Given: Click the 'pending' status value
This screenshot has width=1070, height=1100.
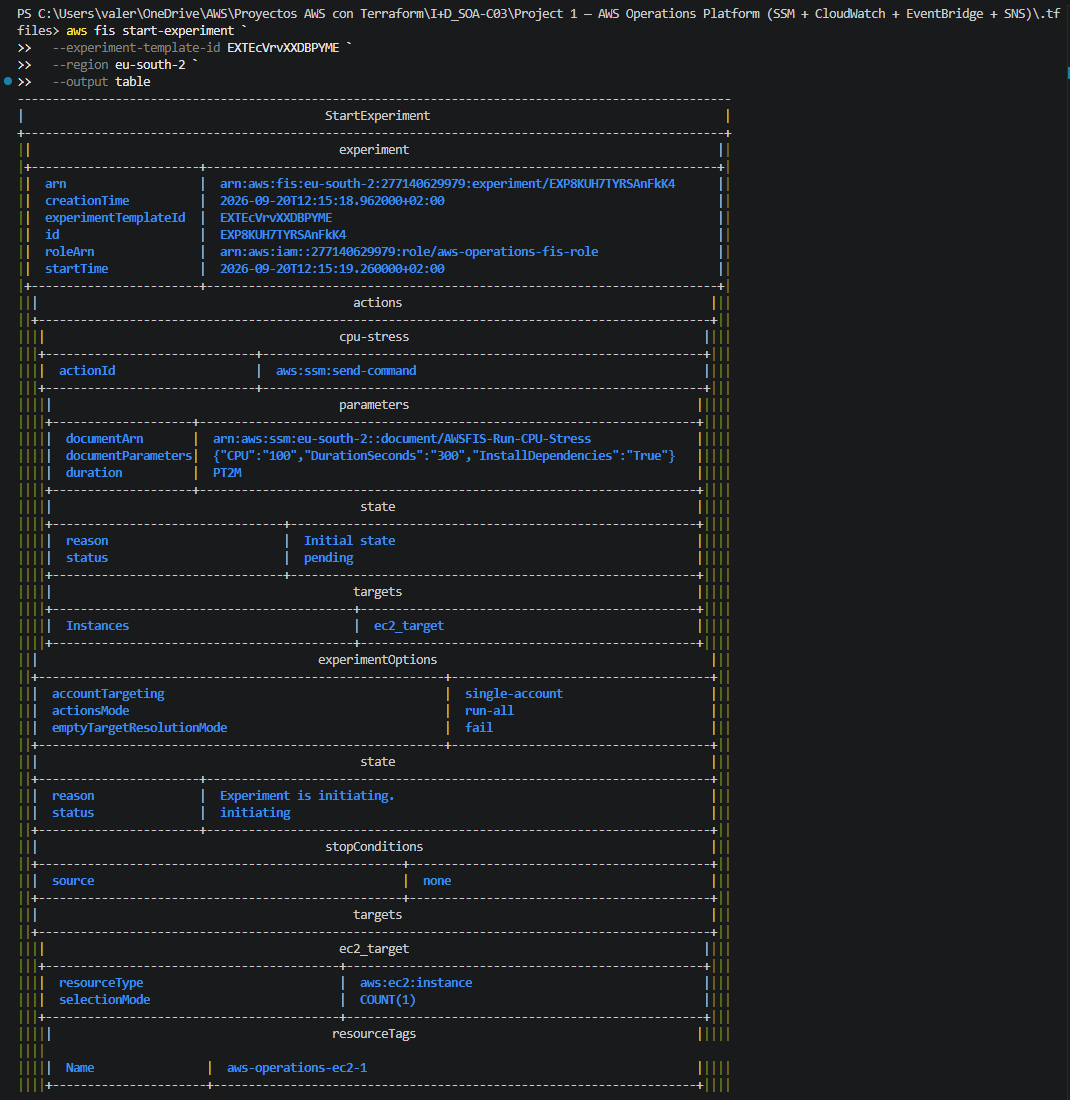Looking at the screenshot, I should 328,558.
